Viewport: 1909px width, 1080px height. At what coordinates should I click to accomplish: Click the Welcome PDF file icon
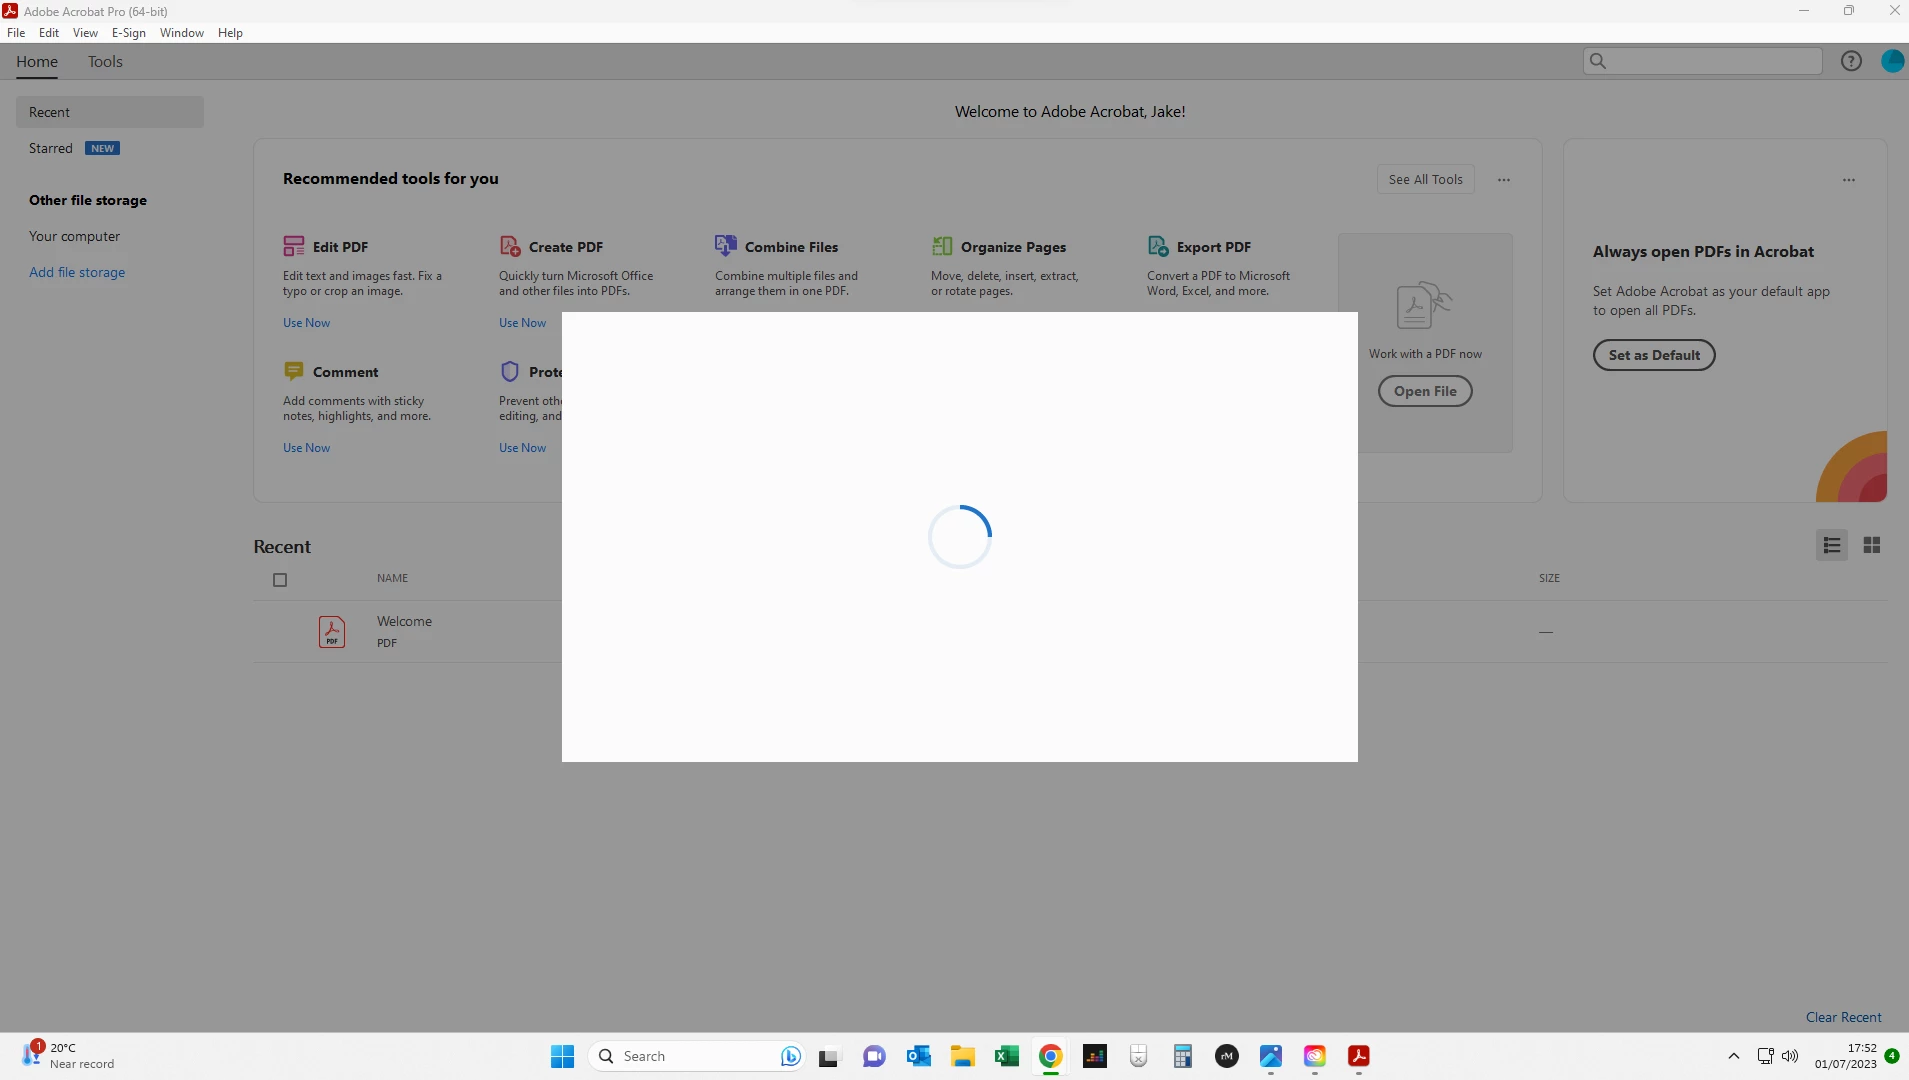332,632
